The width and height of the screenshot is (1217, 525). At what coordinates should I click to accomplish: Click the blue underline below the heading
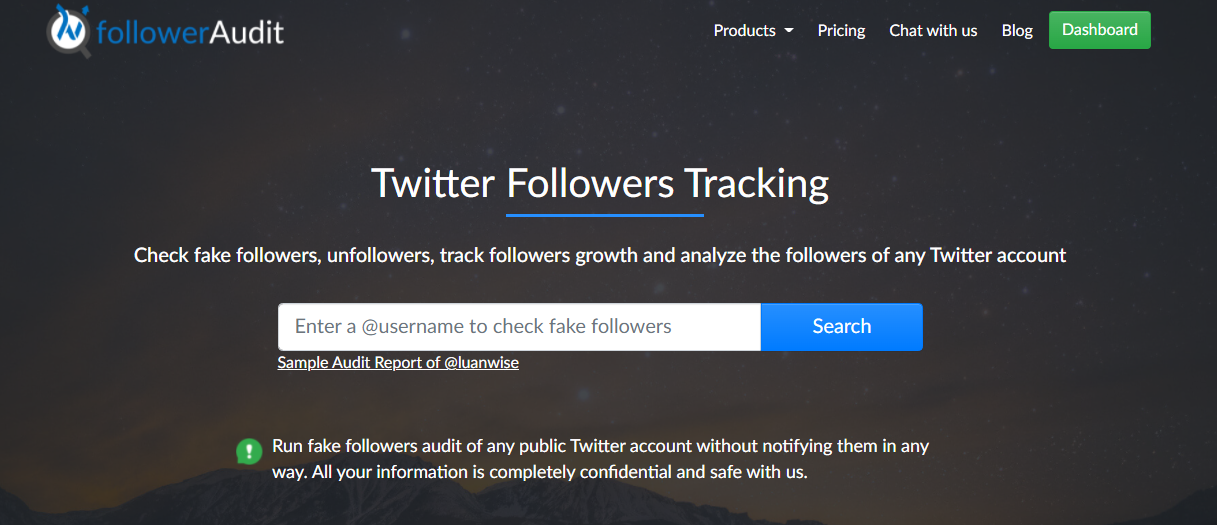pos(605,214)
